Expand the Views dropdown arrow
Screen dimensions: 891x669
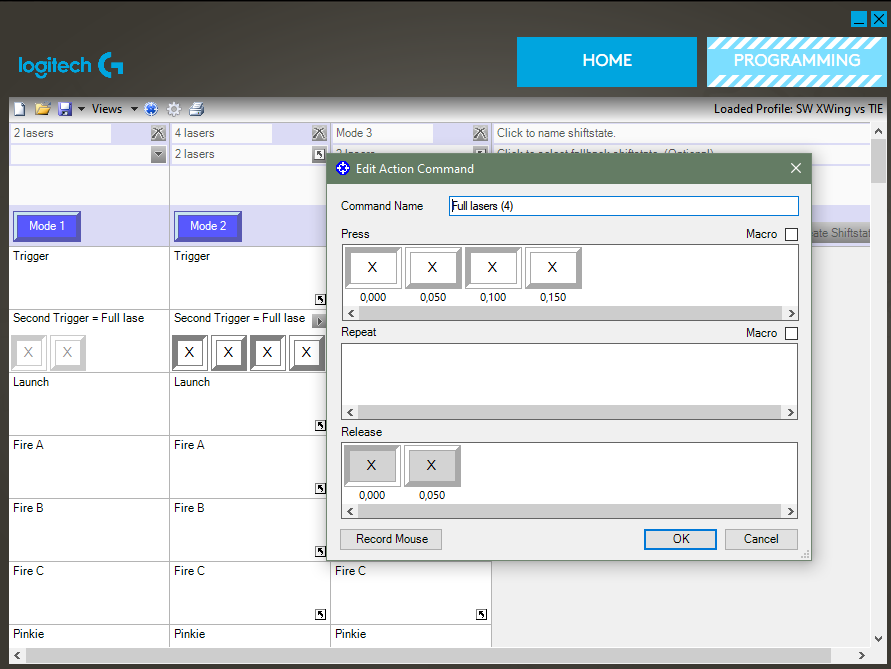pyautogui.click(x=134, y=109)
